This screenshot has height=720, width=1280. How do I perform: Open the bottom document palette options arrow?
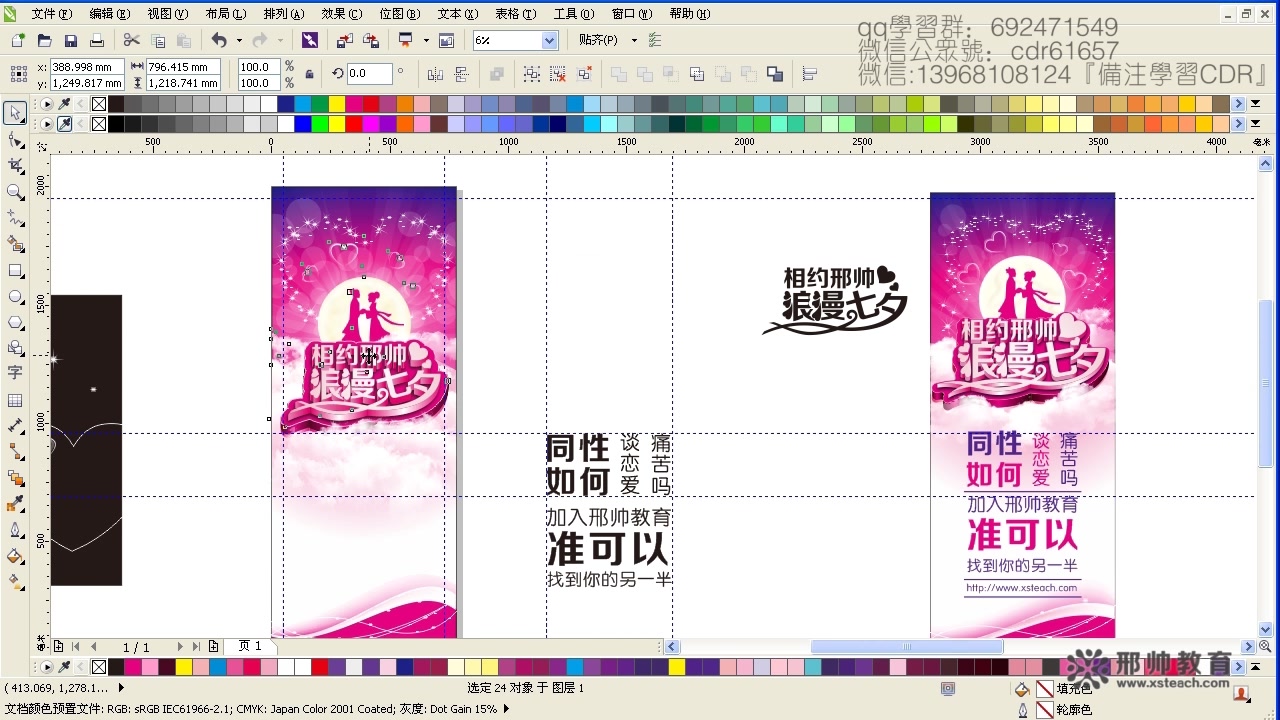(x=46, y=667)
